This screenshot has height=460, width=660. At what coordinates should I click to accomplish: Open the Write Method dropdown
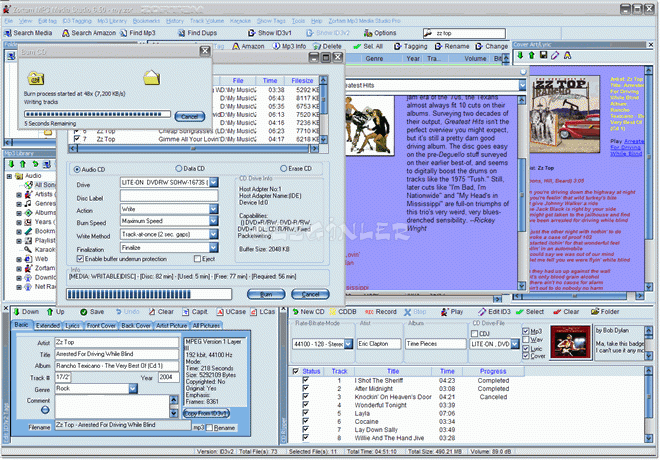coord(214,234)
